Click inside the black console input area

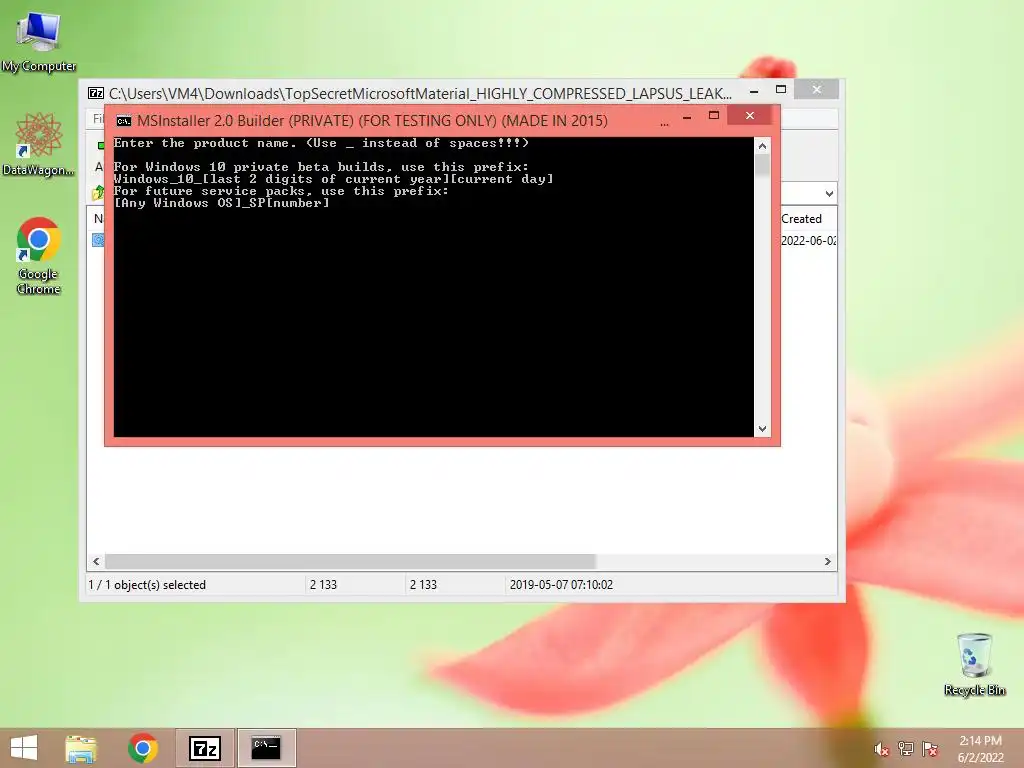(434, 287)
